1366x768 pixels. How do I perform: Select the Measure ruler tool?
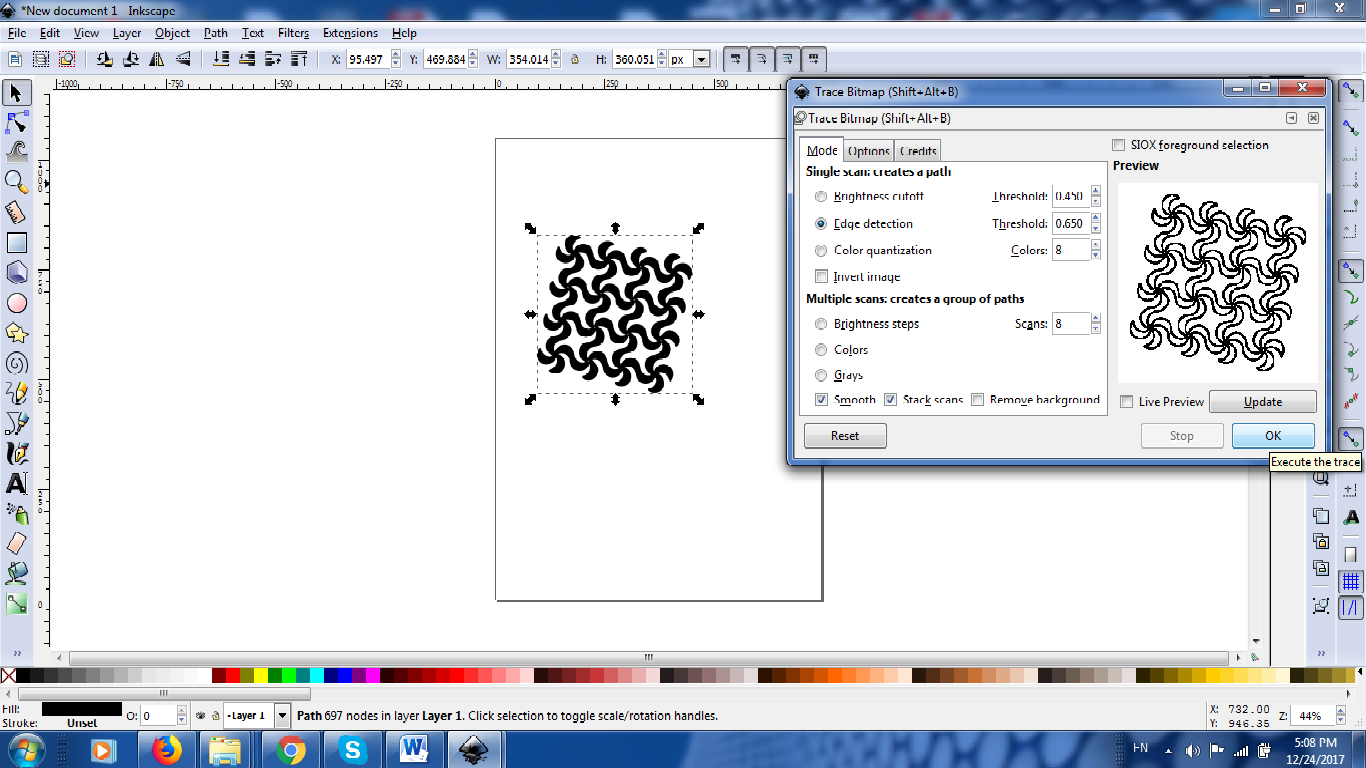[17, 212]
